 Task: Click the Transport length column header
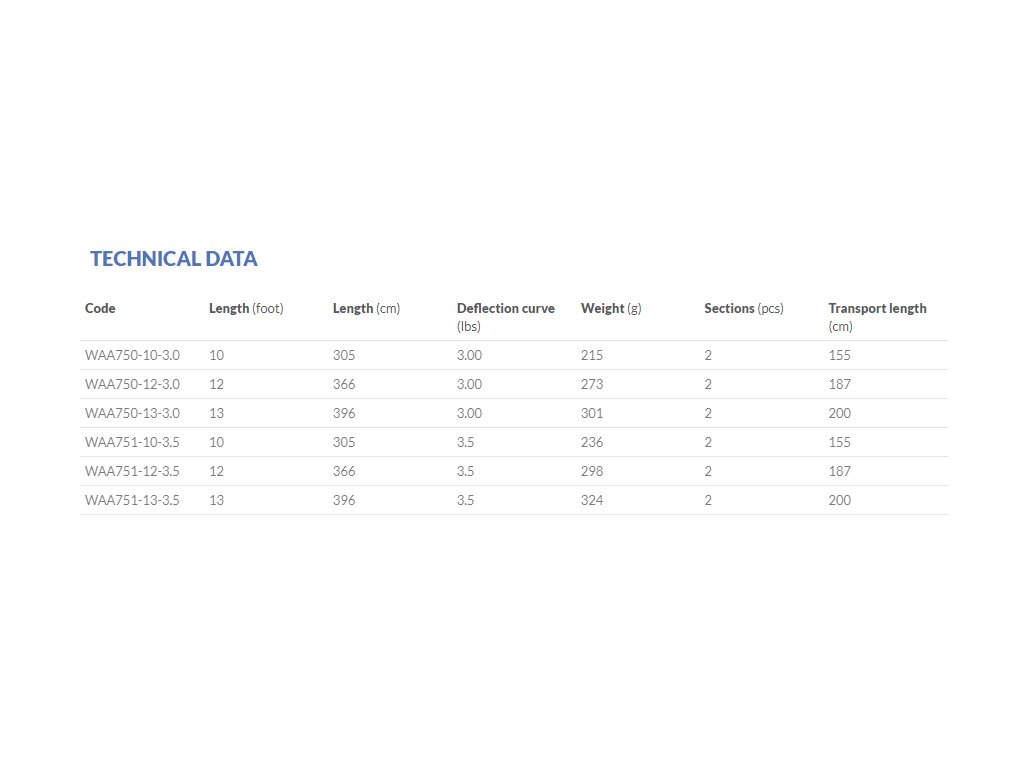[877, 309]
